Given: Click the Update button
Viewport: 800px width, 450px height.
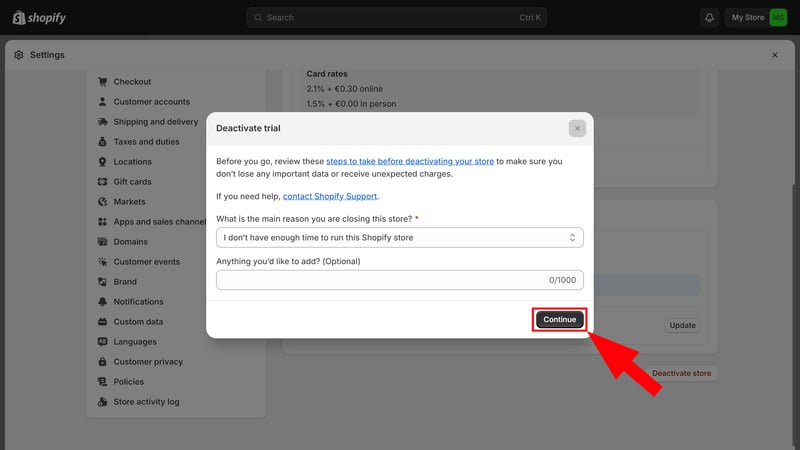Looking at the screenshot, I should [x=682, y=325].
